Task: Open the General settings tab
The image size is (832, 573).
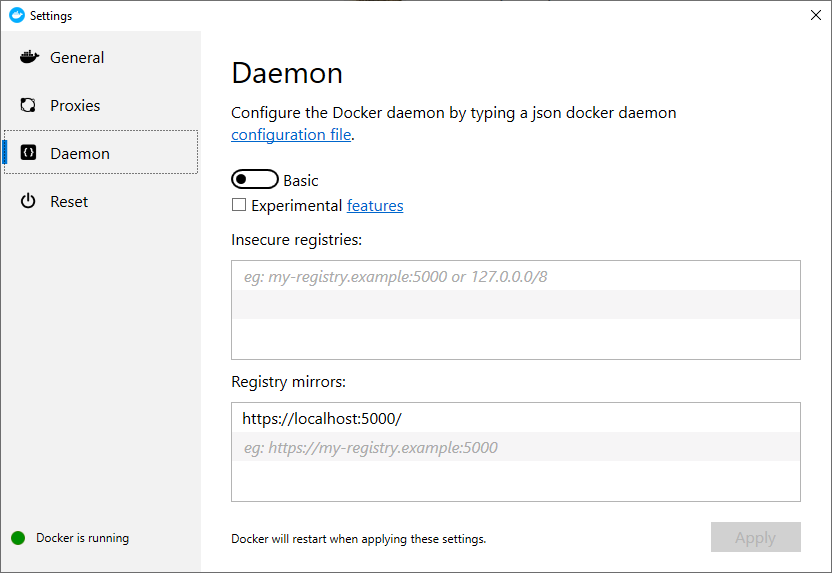Action: [77, 57]
